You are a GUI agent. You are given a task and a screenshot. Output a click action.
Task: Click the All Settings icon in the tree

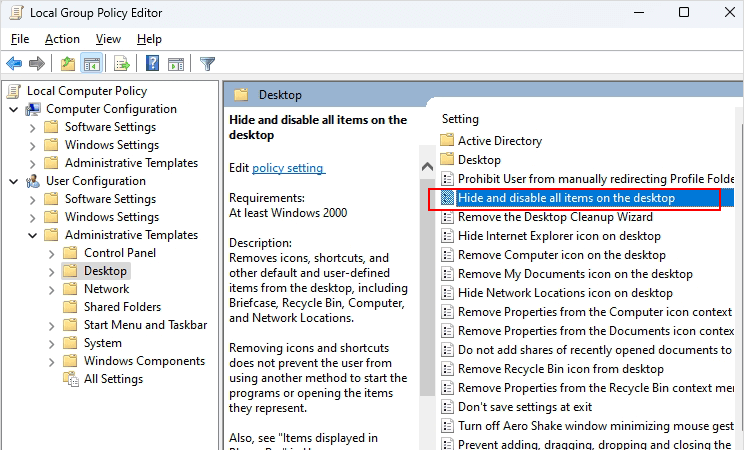coord(71,379)
